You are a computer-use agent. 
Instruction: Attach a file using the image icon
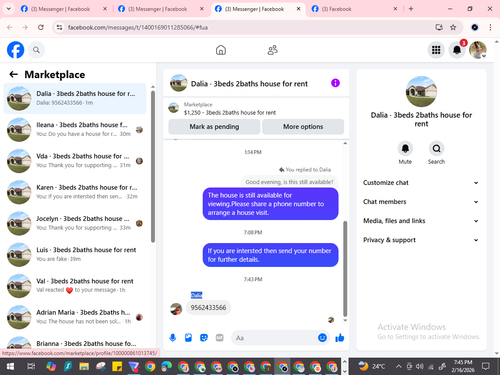click(x=188, y=338)
